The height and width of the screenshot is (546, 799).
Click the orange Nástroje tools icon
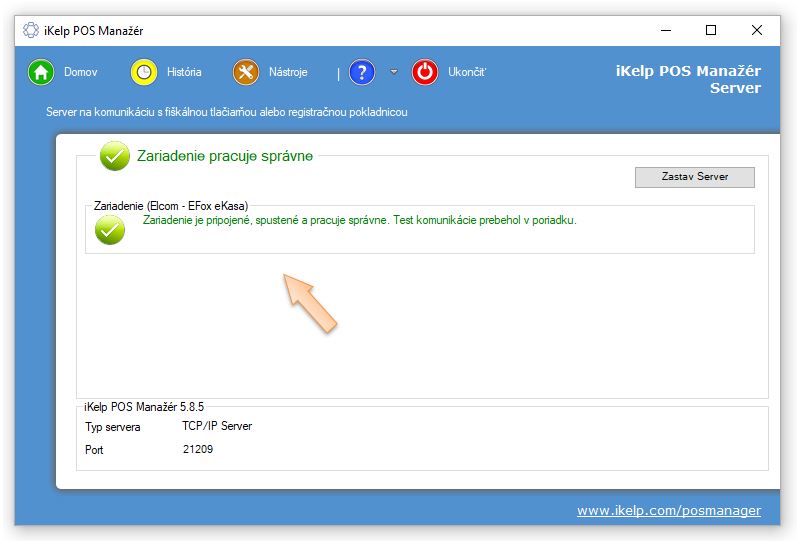click(x=246, y=72)
